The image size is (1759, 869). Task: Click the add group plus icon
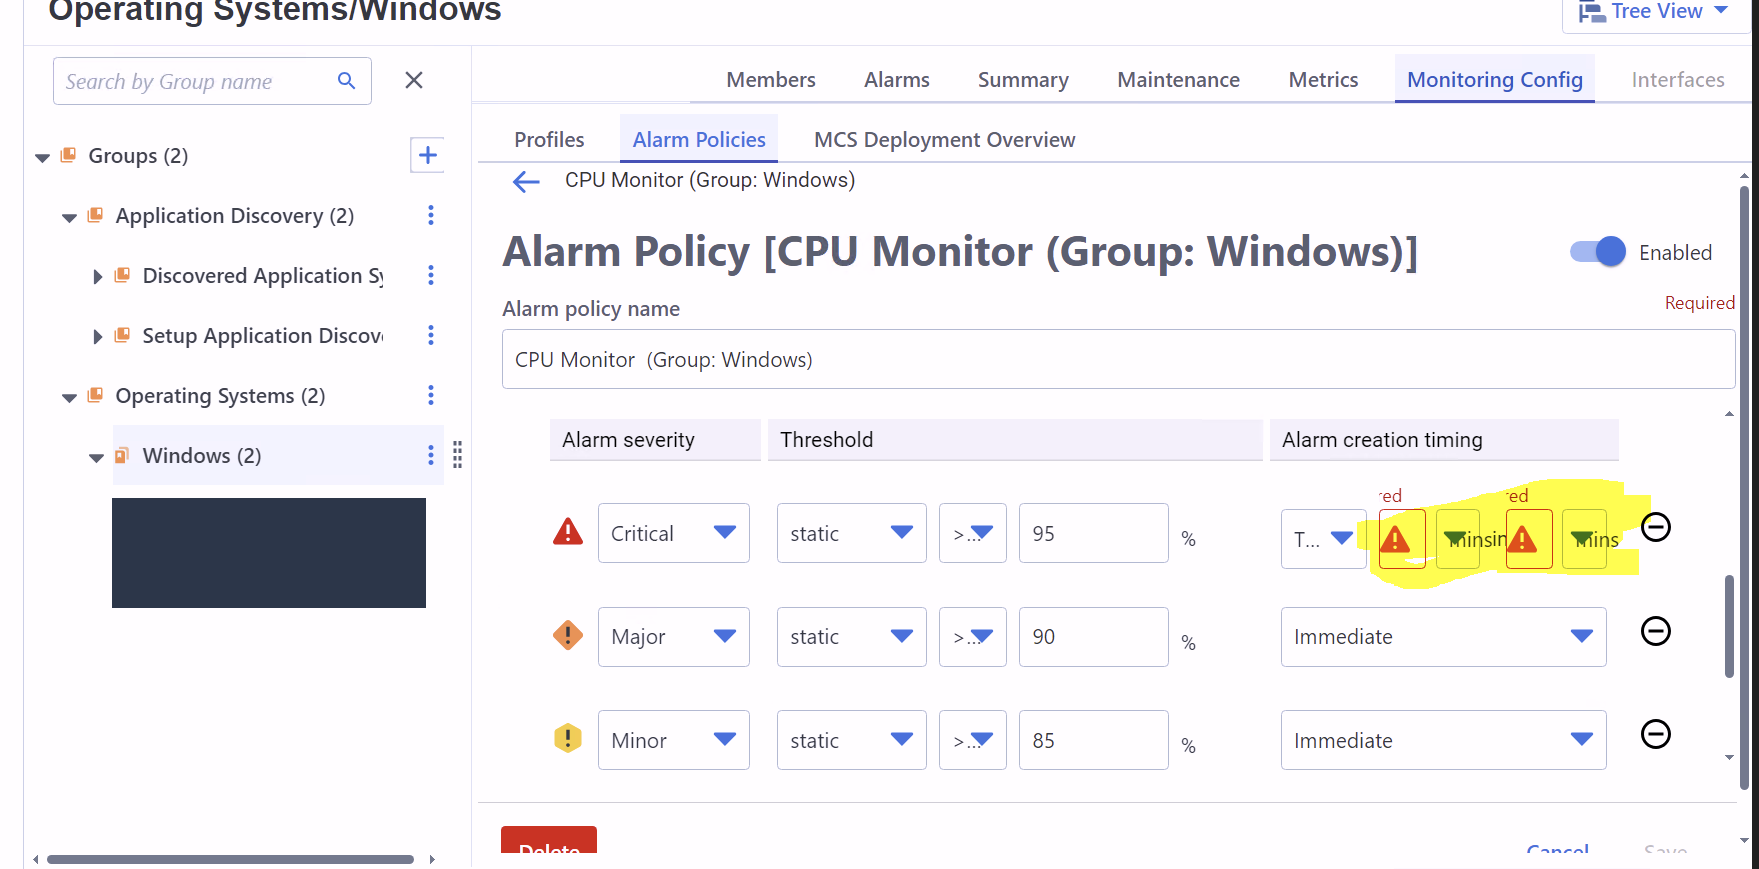click(427, 155)
